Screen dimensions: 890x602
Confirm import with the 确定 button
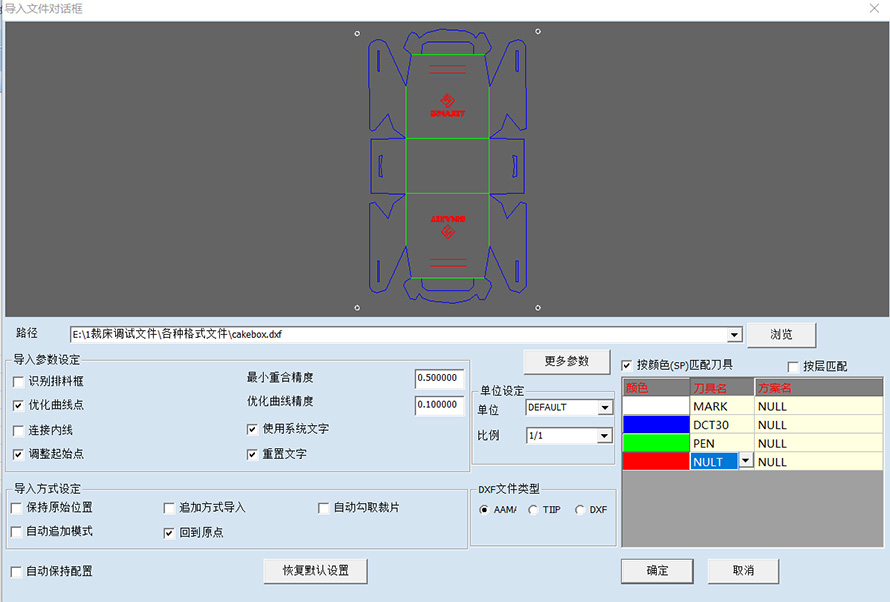tap(657, 571)
